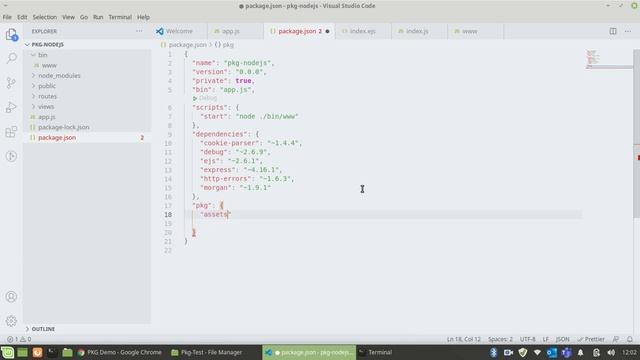Screen dimensions: 640x360
Task: Open the Linux Mint start menu
Action: tap(7, 352)
